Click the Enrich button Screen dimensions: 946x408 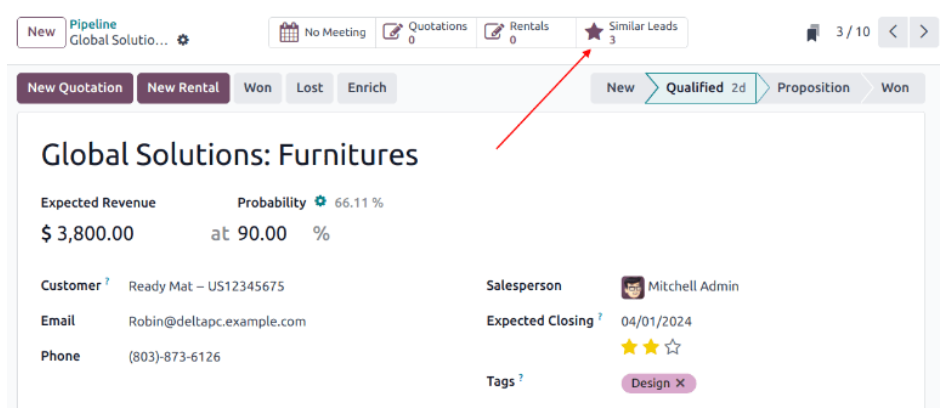(367, 88)
